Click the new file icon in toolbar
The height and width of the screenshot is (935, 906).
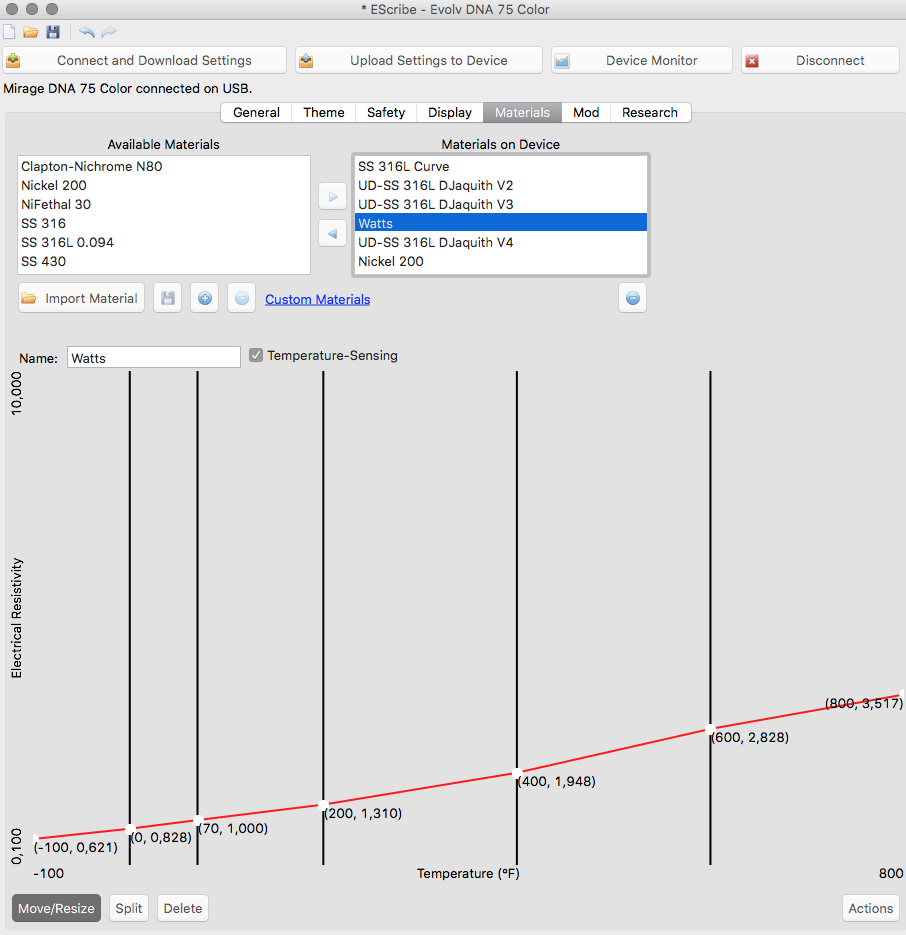click(10, 32)
